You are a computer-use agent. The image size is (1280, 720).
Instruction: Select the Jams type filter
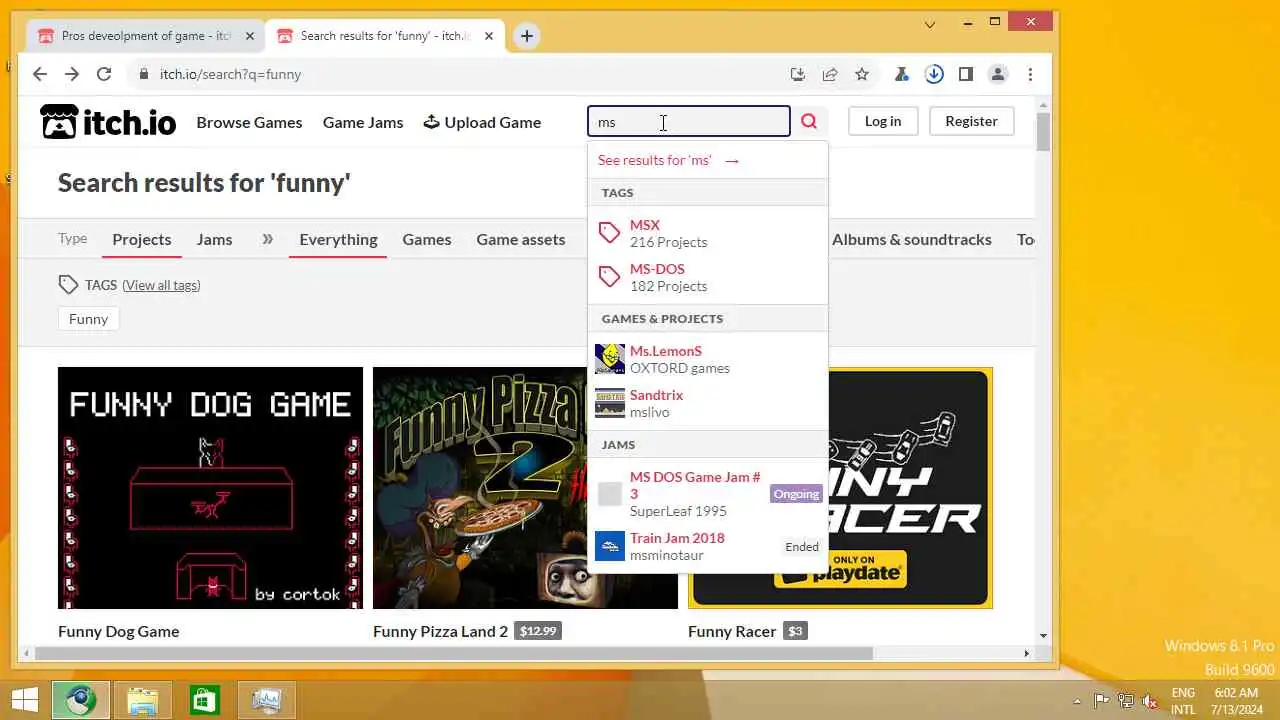pyautogui.click(x=214, y=239)
